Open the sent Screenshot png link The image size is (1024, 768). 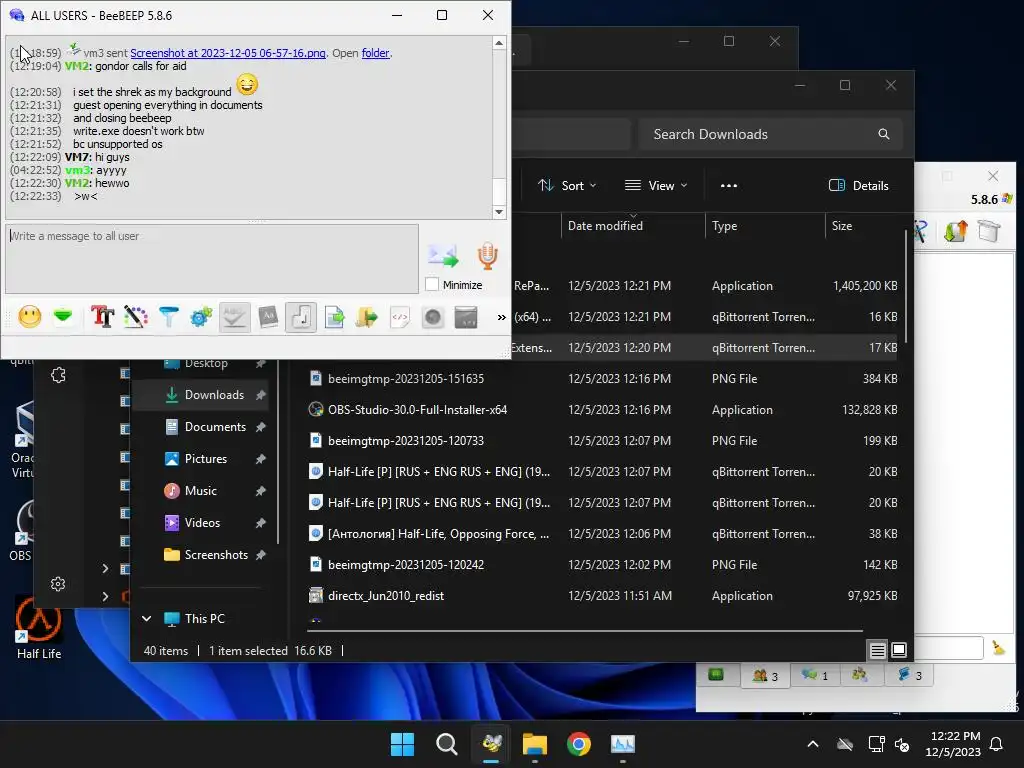[x=228, y=53]
